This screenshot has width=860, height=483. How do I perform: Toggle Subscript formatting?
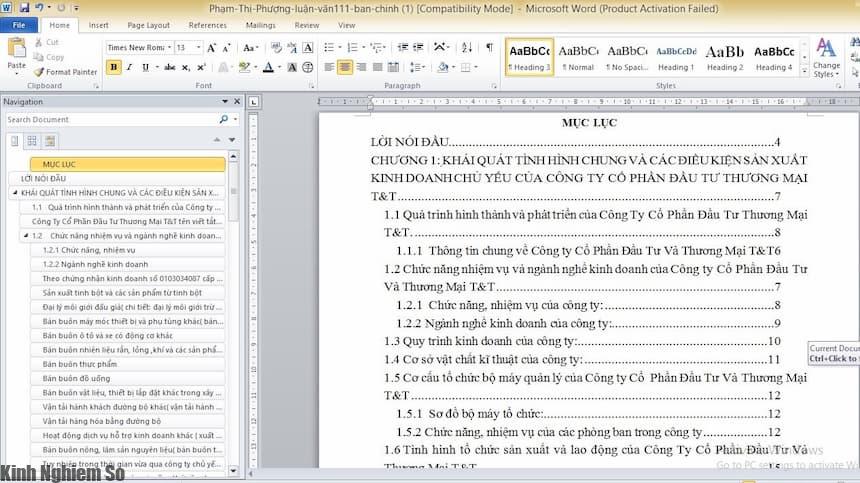(x=186, y=67)
